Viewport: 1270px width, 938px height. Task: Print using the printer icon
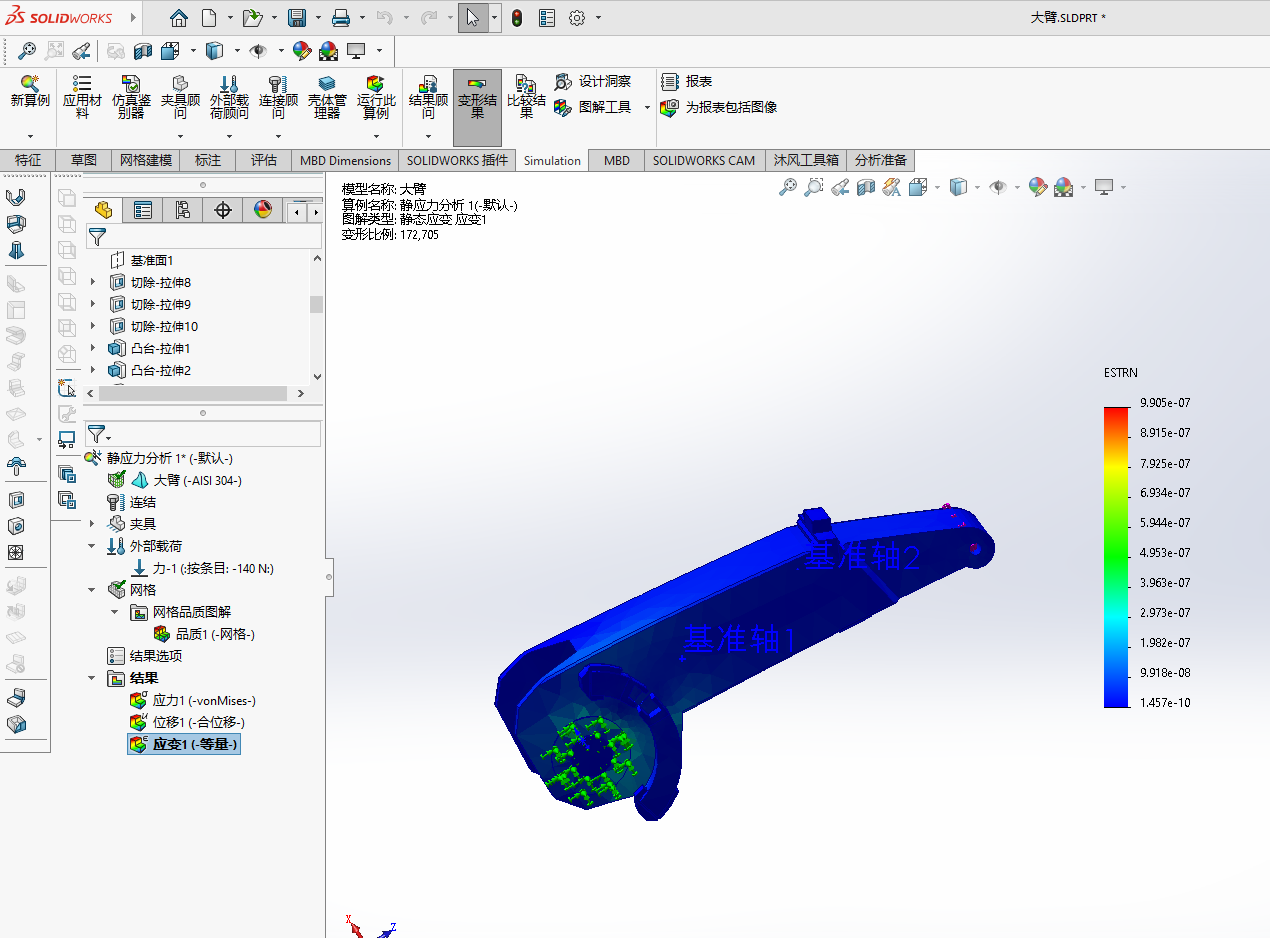[340, 18]
